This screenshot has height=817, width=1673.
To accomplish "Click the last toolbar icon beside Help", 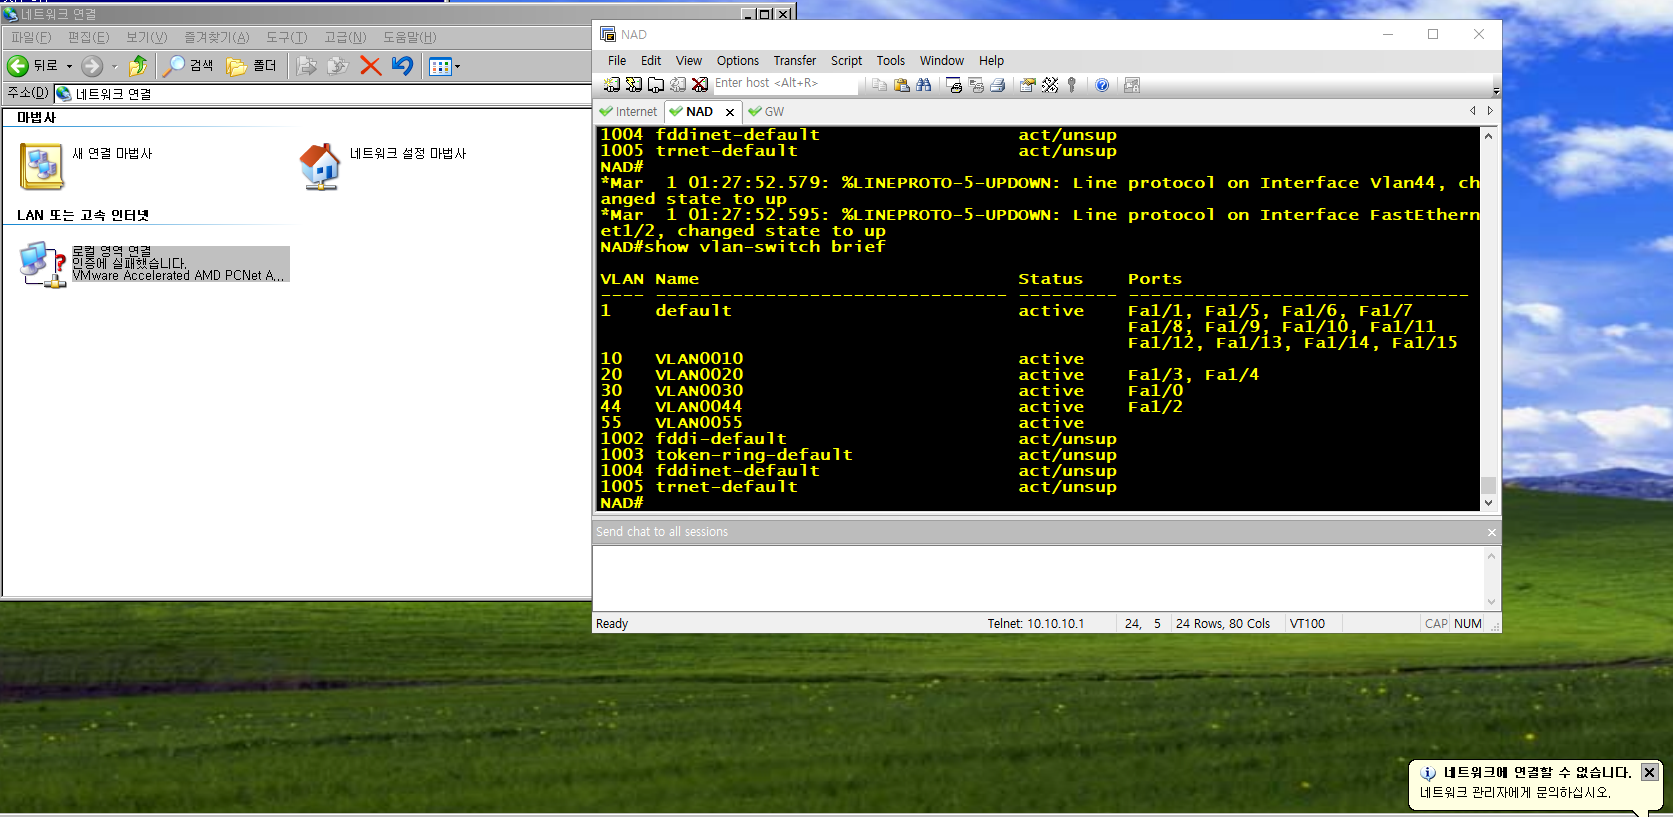I will click(1131, 85).
